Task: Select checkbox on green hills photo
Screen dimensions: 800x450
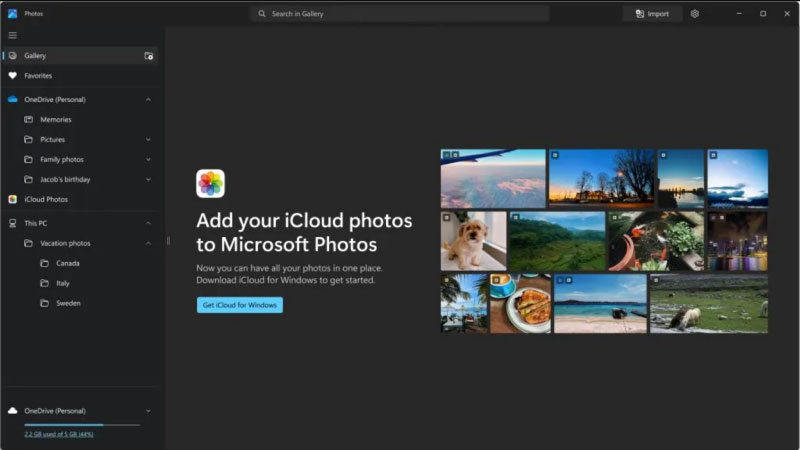Action: pos(515,217)
